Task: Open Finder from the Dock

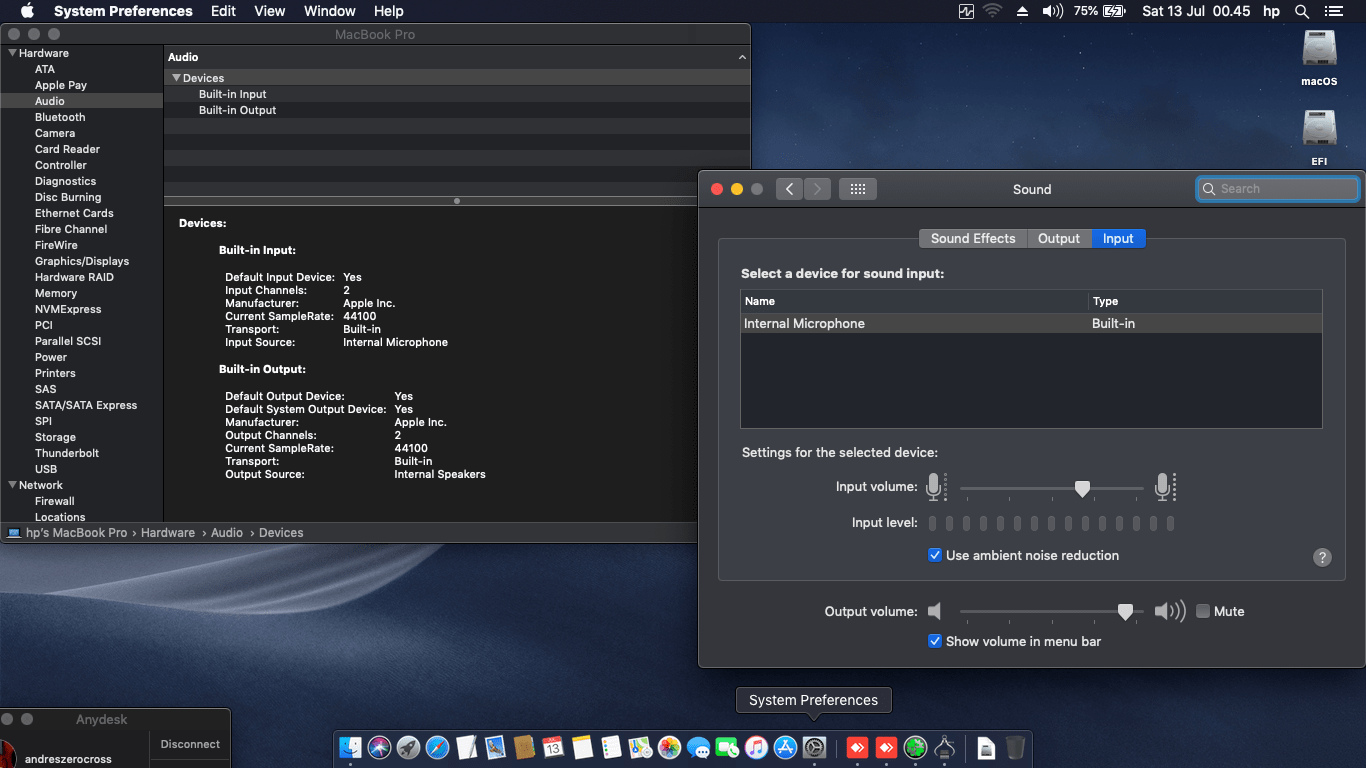Action: (x=350, y=747)
